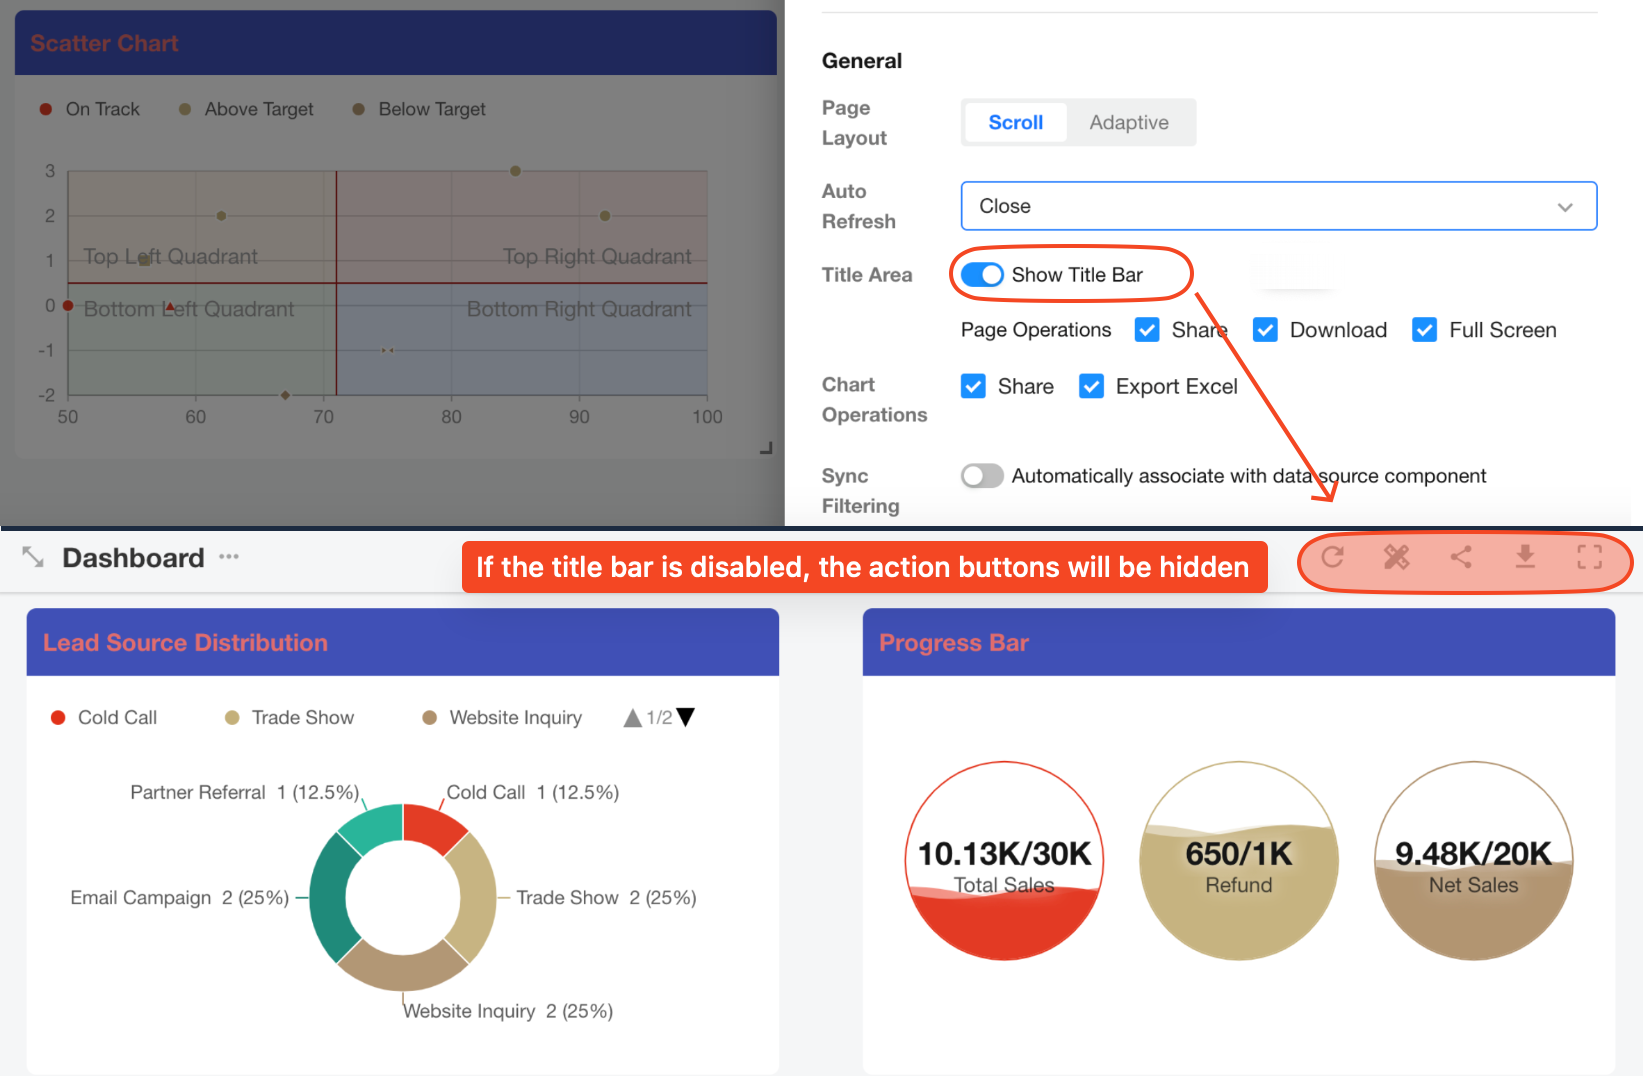Toggle the Cold Call legend item
Screen dimensions: 1644x1076
point(104,718)
